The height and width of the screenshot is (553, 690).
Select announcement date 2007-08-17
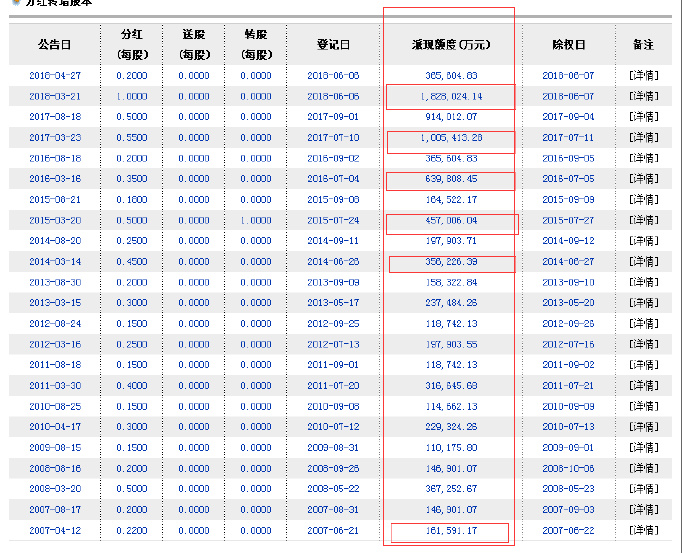tap(55, 509)
